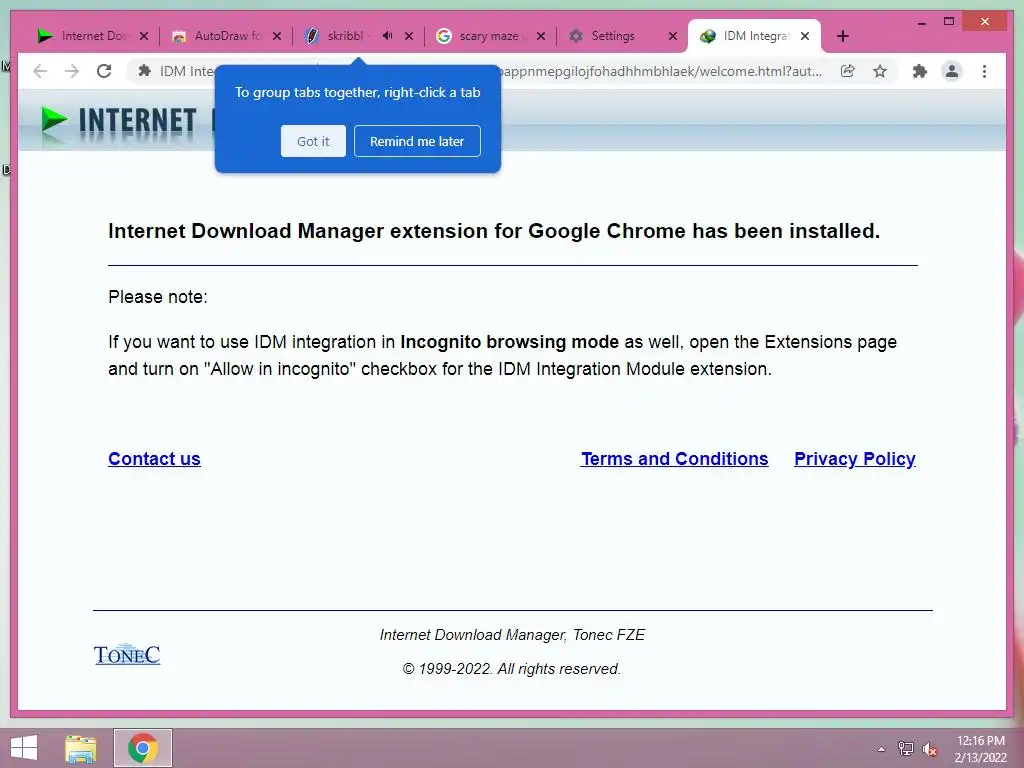Click the address bar URL text
Screen dimensions: 1024x768
659,71
